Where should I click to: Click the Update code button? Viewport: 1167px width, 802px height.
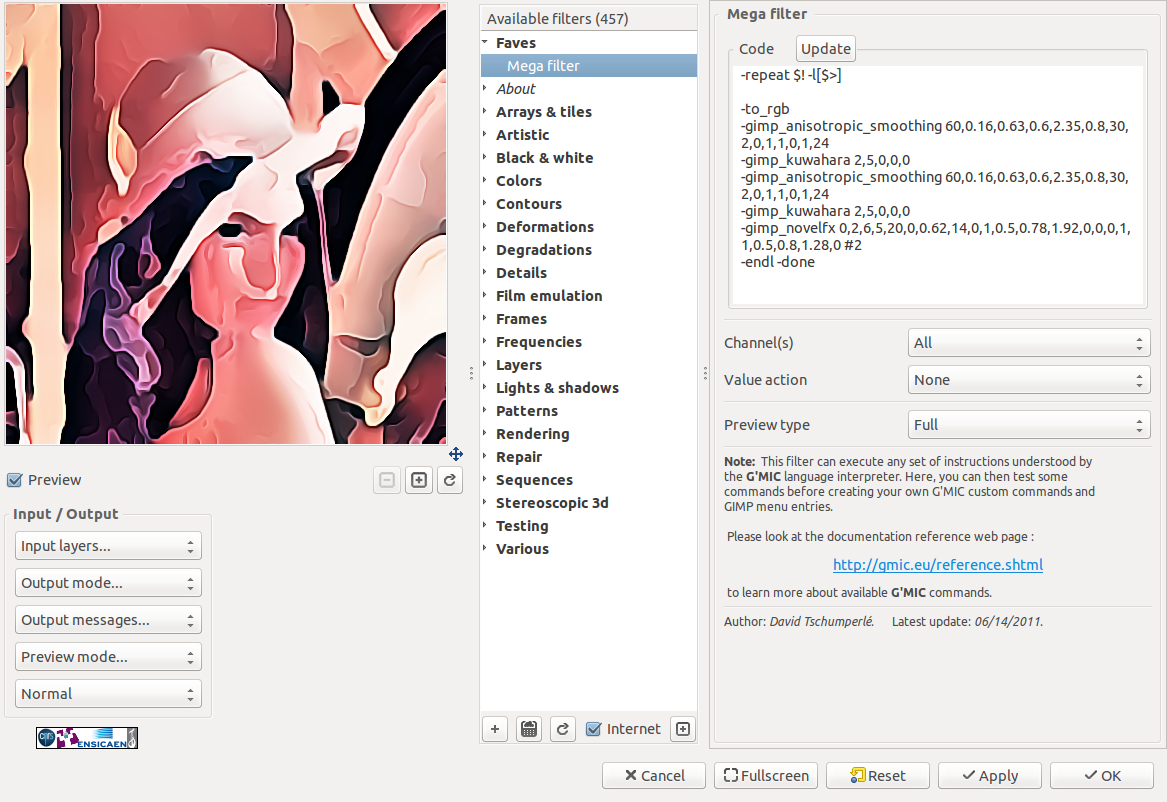pos(825,48)
